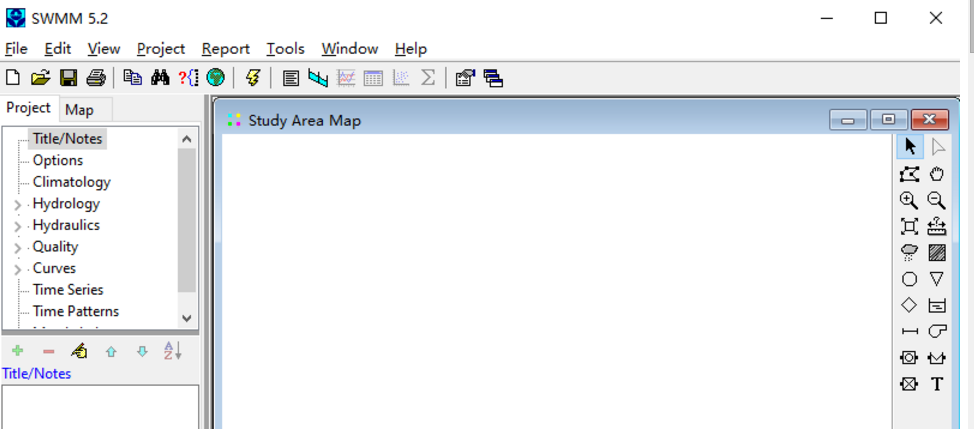View the map at full extent
The height and width of the screenshot is (429, 974).
[x=909, y=227]
